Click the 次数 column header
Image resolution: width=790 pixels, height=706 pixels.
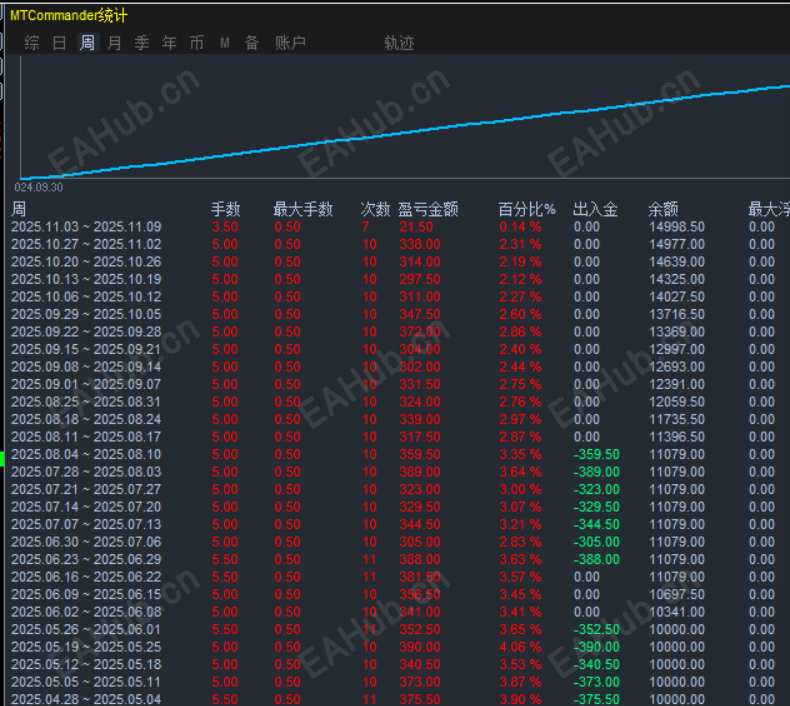point(375,209)
